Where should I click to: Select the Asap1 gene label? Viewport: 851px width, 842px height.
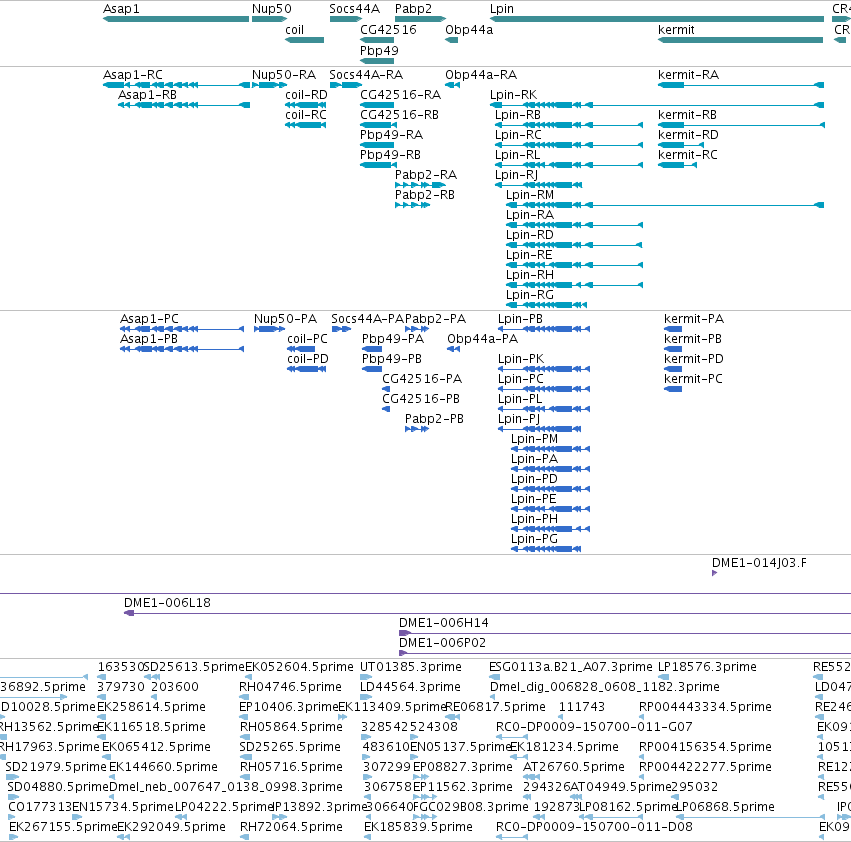[x=121, y=9]
